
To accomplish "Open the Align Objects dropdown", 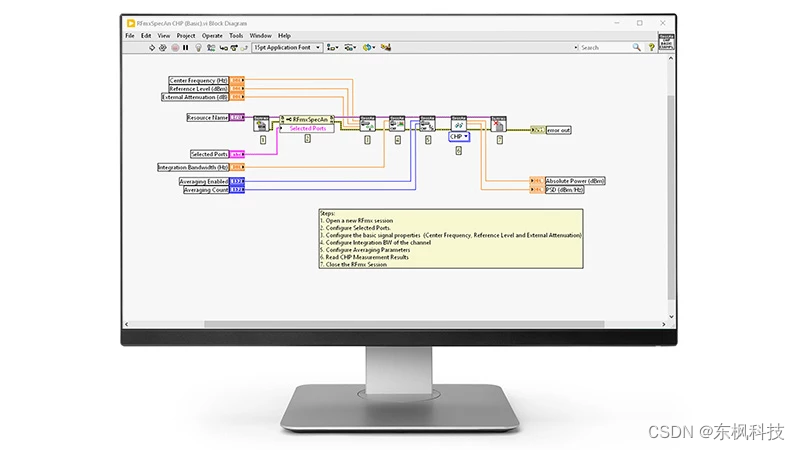I will [x=333, y=47].
